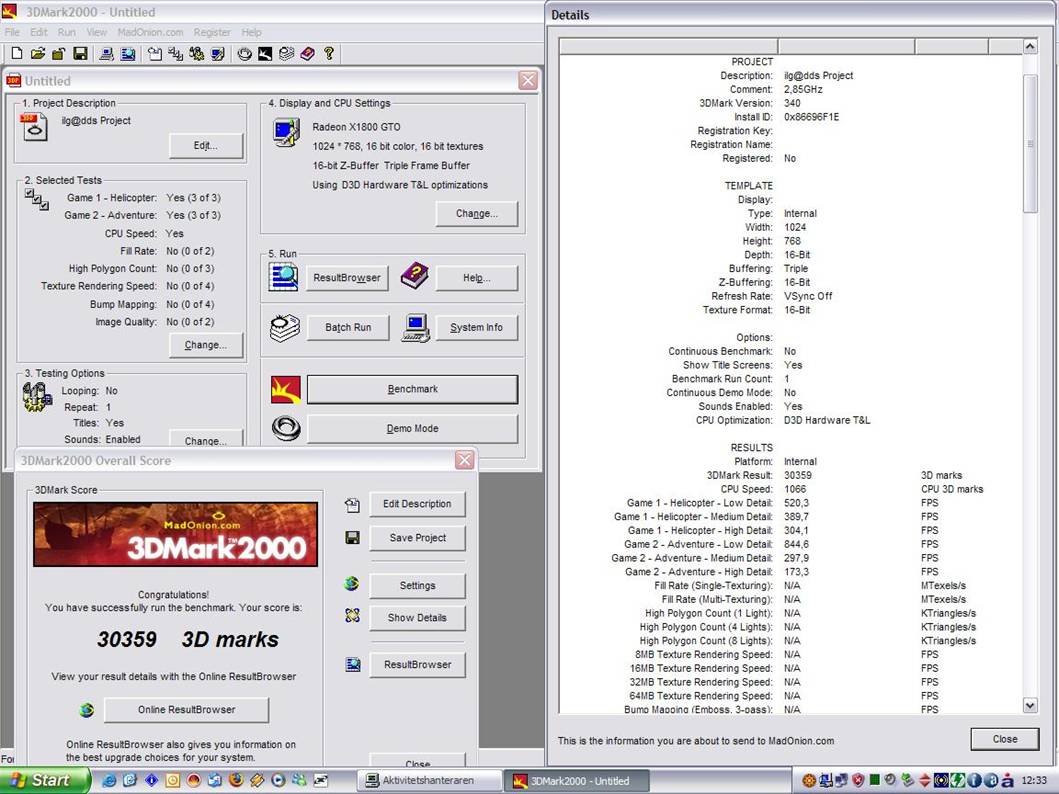The width and height of the screenshot is (1059, 794).
Task: Click the Close project toolbar icon
Action: (x=59, y=53)
